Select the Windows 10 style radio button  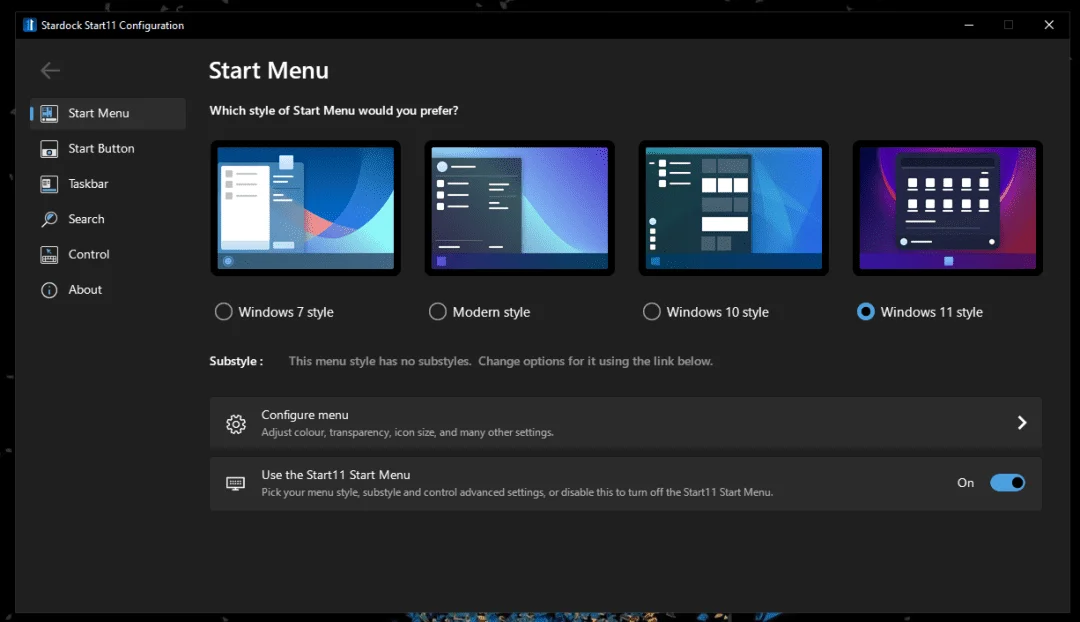point(652,311)
